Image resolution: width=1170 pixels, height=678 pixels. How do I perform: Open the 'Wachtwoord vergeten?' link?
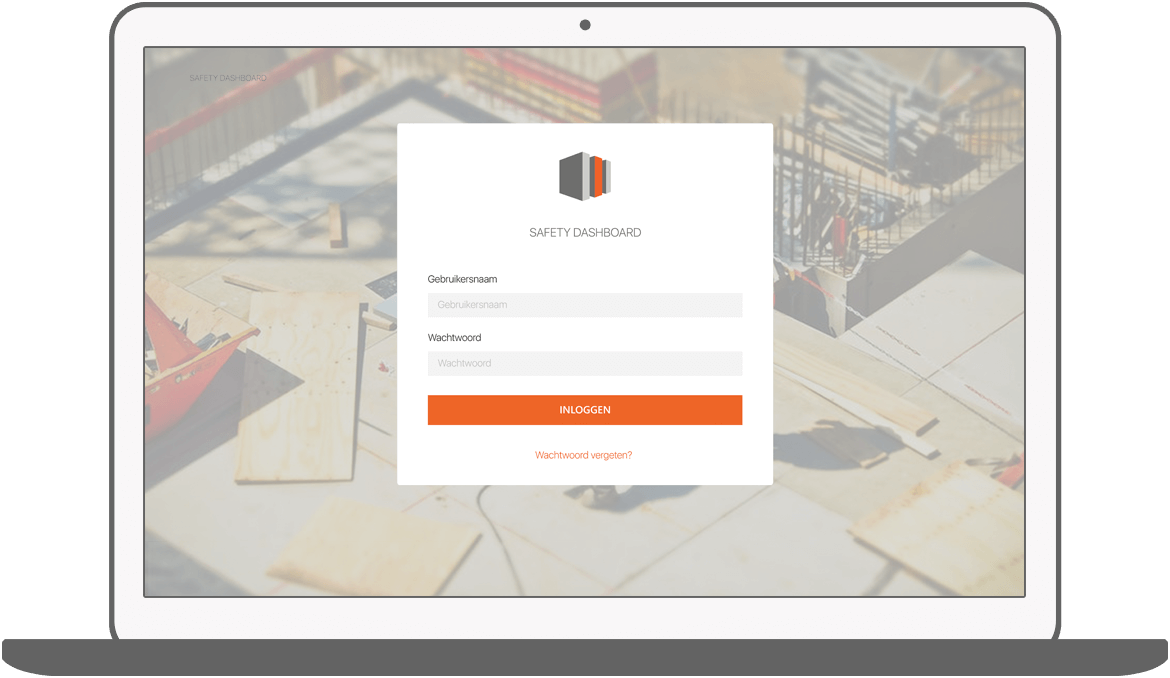point(584,455)
